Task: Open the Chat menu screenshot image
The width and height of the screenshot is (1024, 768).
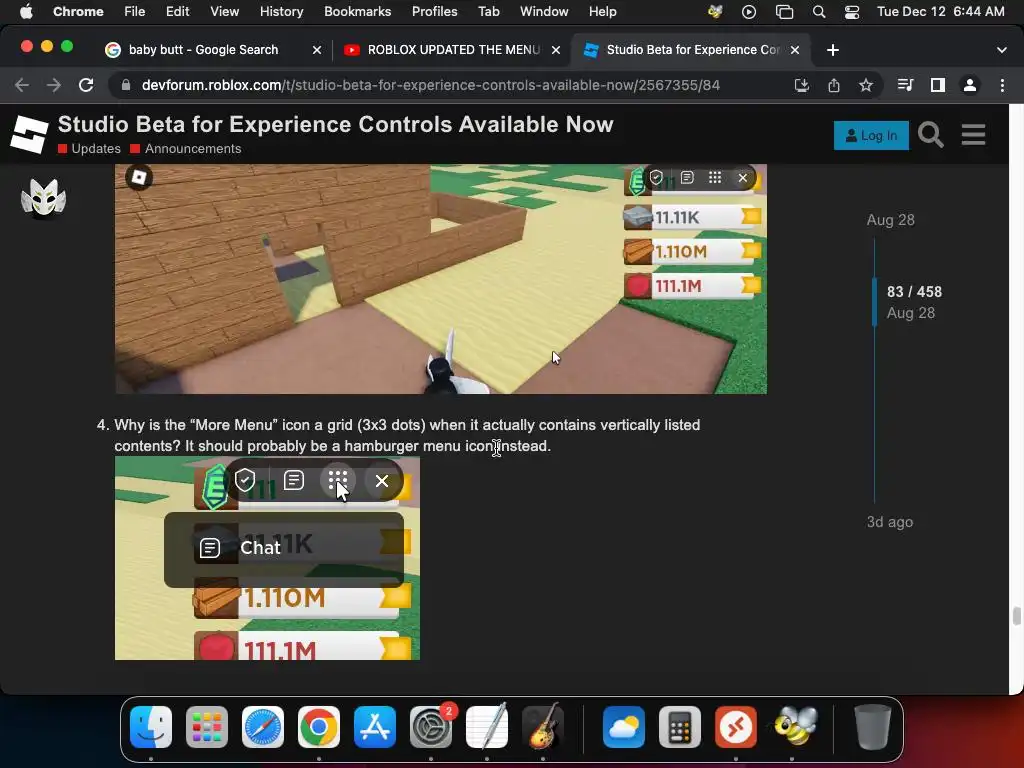Action: coord(267,558)
